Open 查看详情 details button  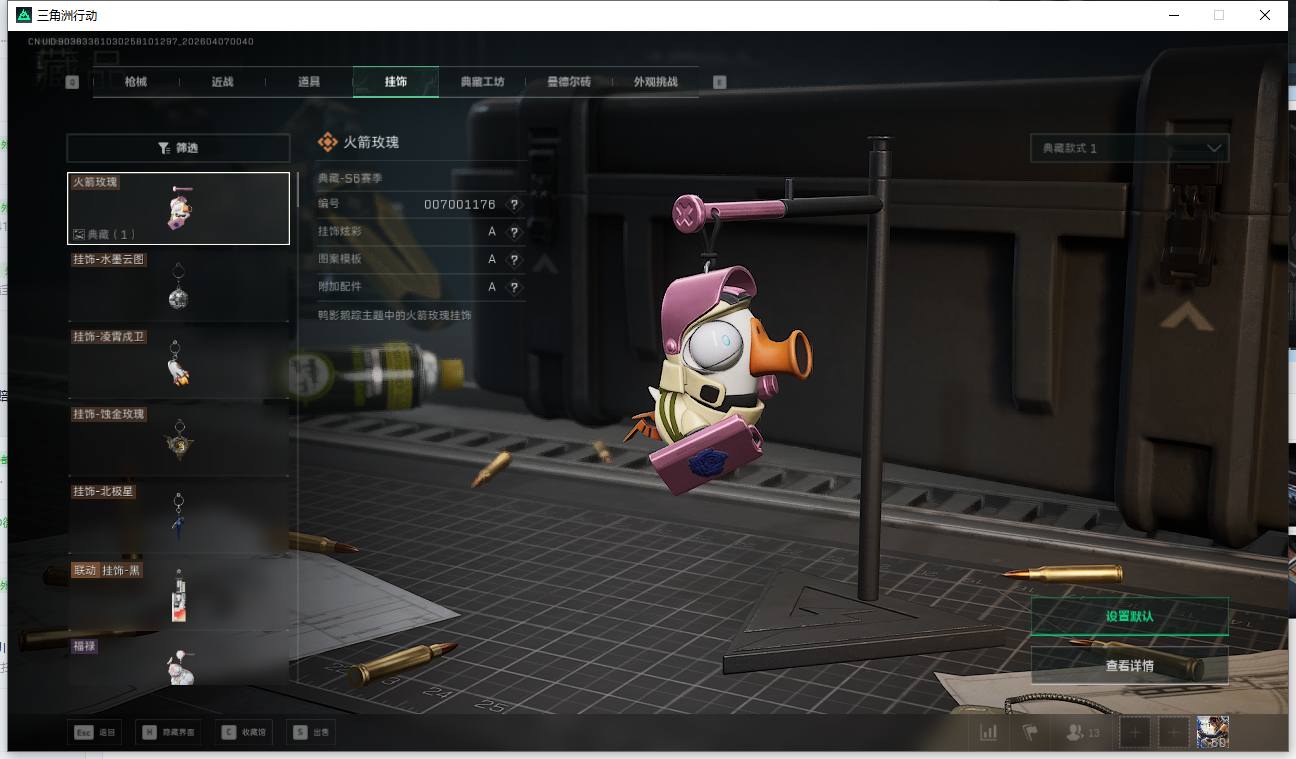pos(1130,665)
